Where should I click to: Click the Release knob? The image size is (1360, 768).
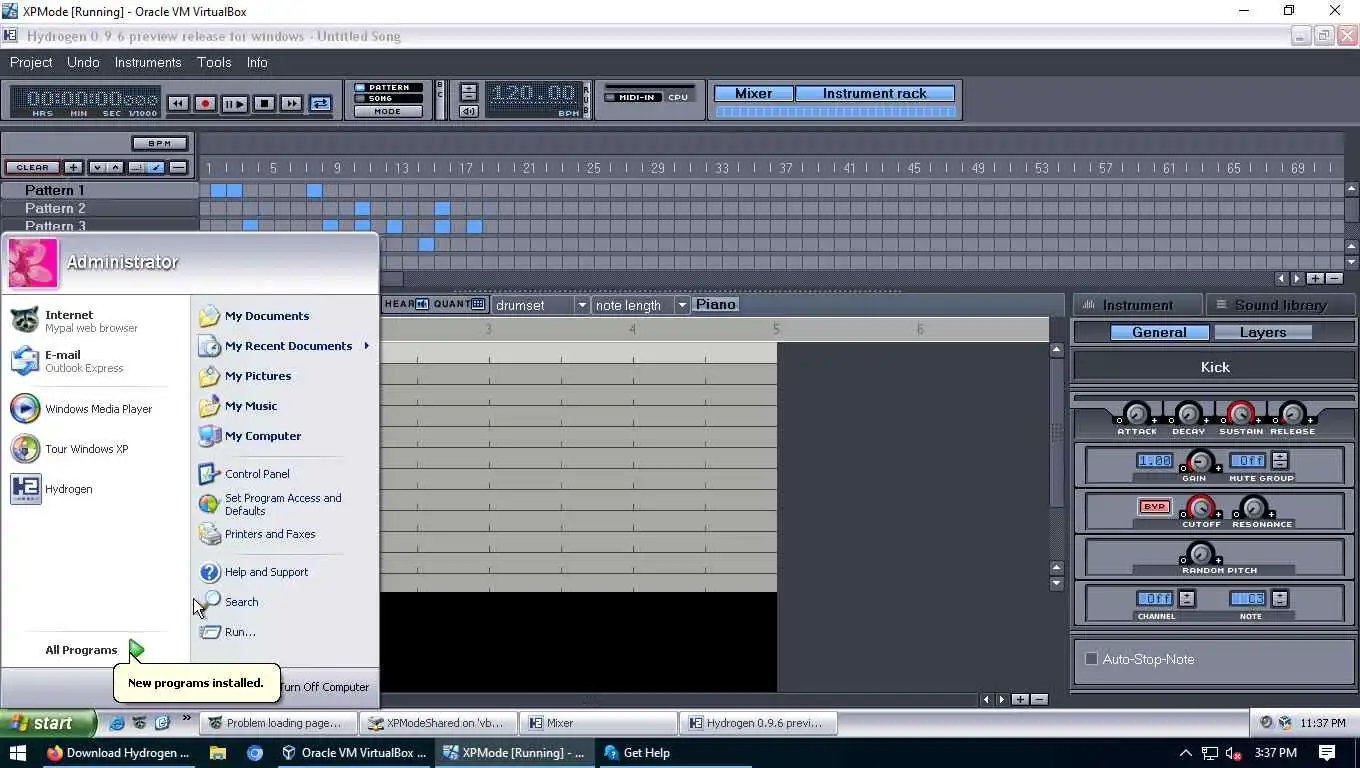pos(1293,413)
